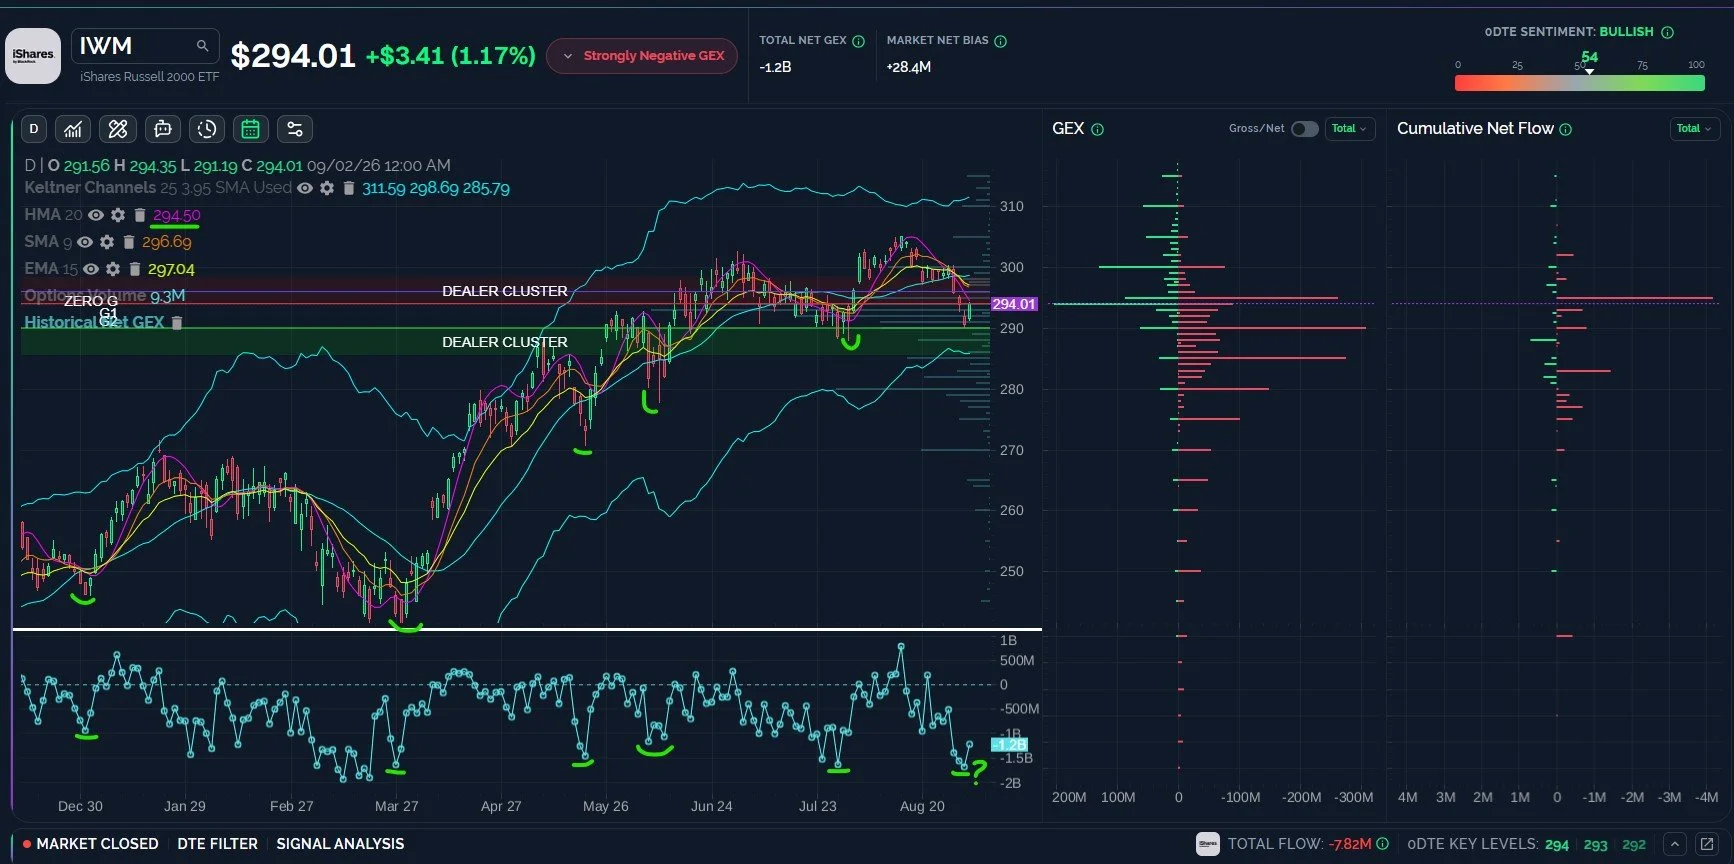Open the Cumulative Net Flow Total dropdown

(1695, 129)
